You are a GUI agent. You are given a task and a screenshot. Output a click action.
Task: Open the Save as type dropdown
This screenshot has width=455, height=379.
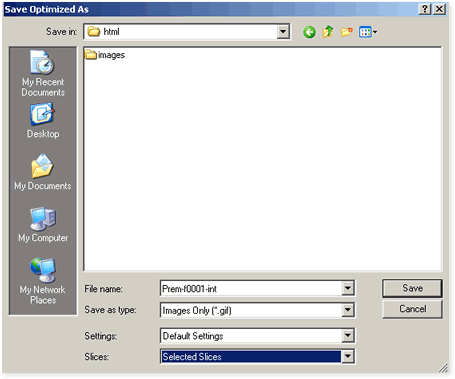click(x=347, y=310)
